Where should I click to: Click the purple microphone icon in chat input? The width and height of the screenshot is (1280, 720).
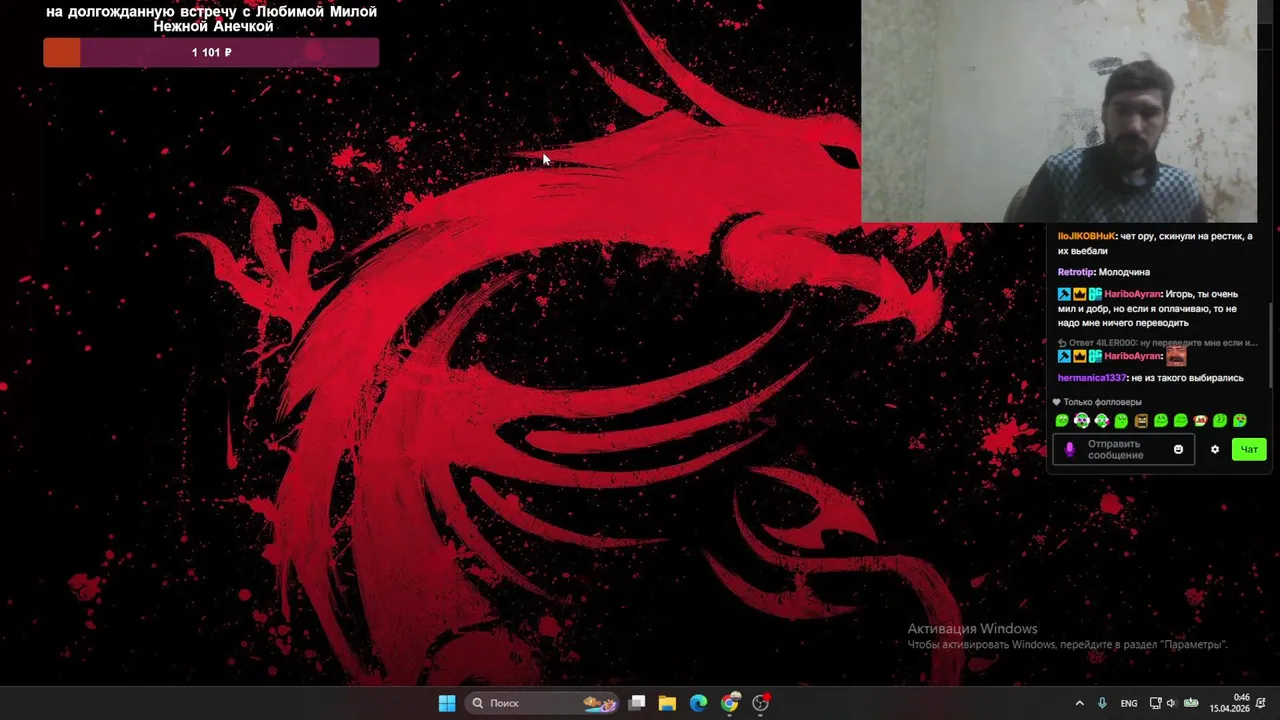click(1069, 449)
